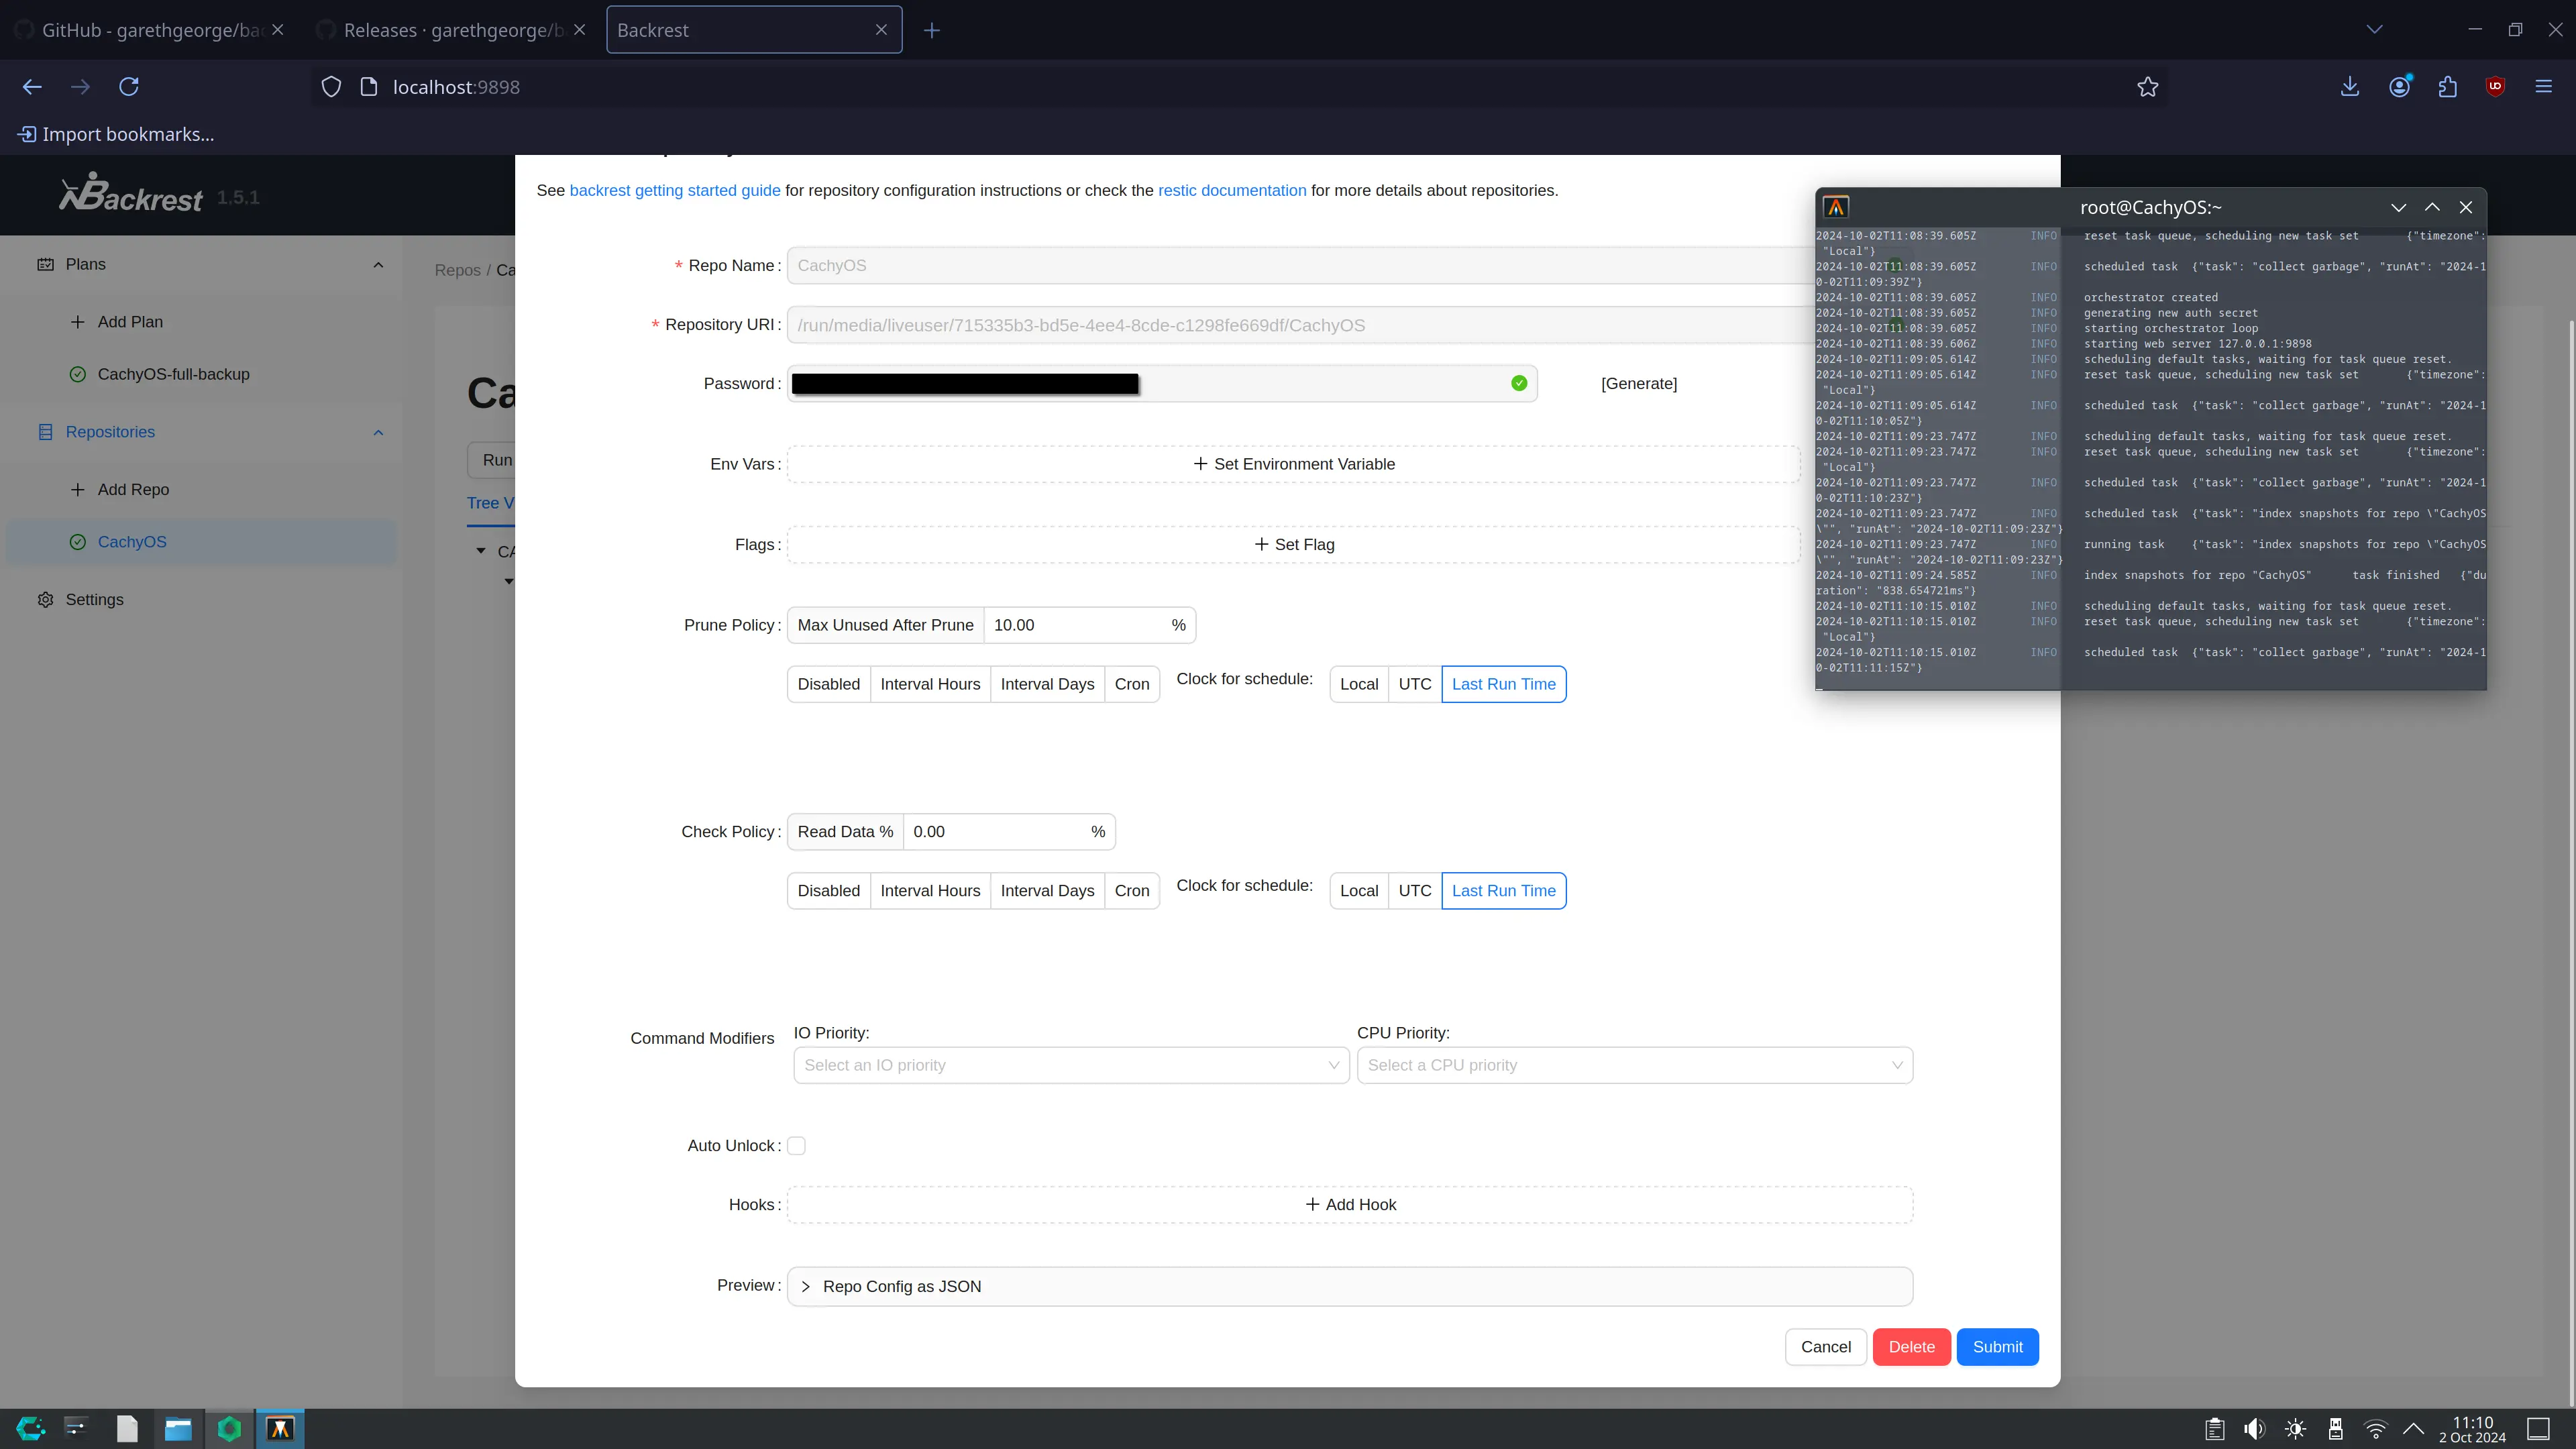
Task: Open the file manager from taskbar
Action: (x=178, y=1428)
